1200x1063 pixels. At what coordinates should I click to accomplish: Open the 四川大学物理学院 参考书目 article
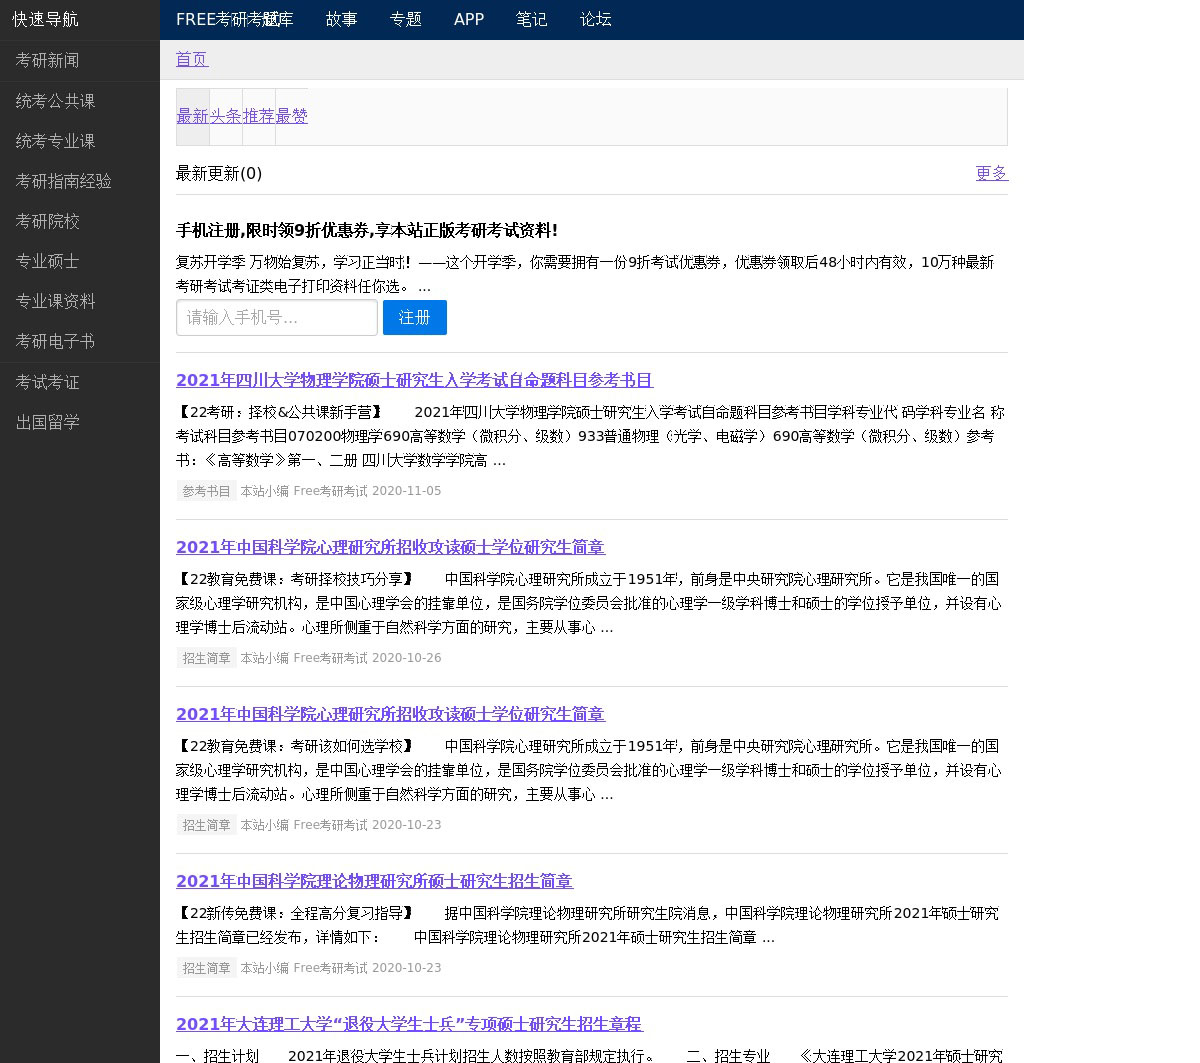pyautogui.click(x=414, y=380)
